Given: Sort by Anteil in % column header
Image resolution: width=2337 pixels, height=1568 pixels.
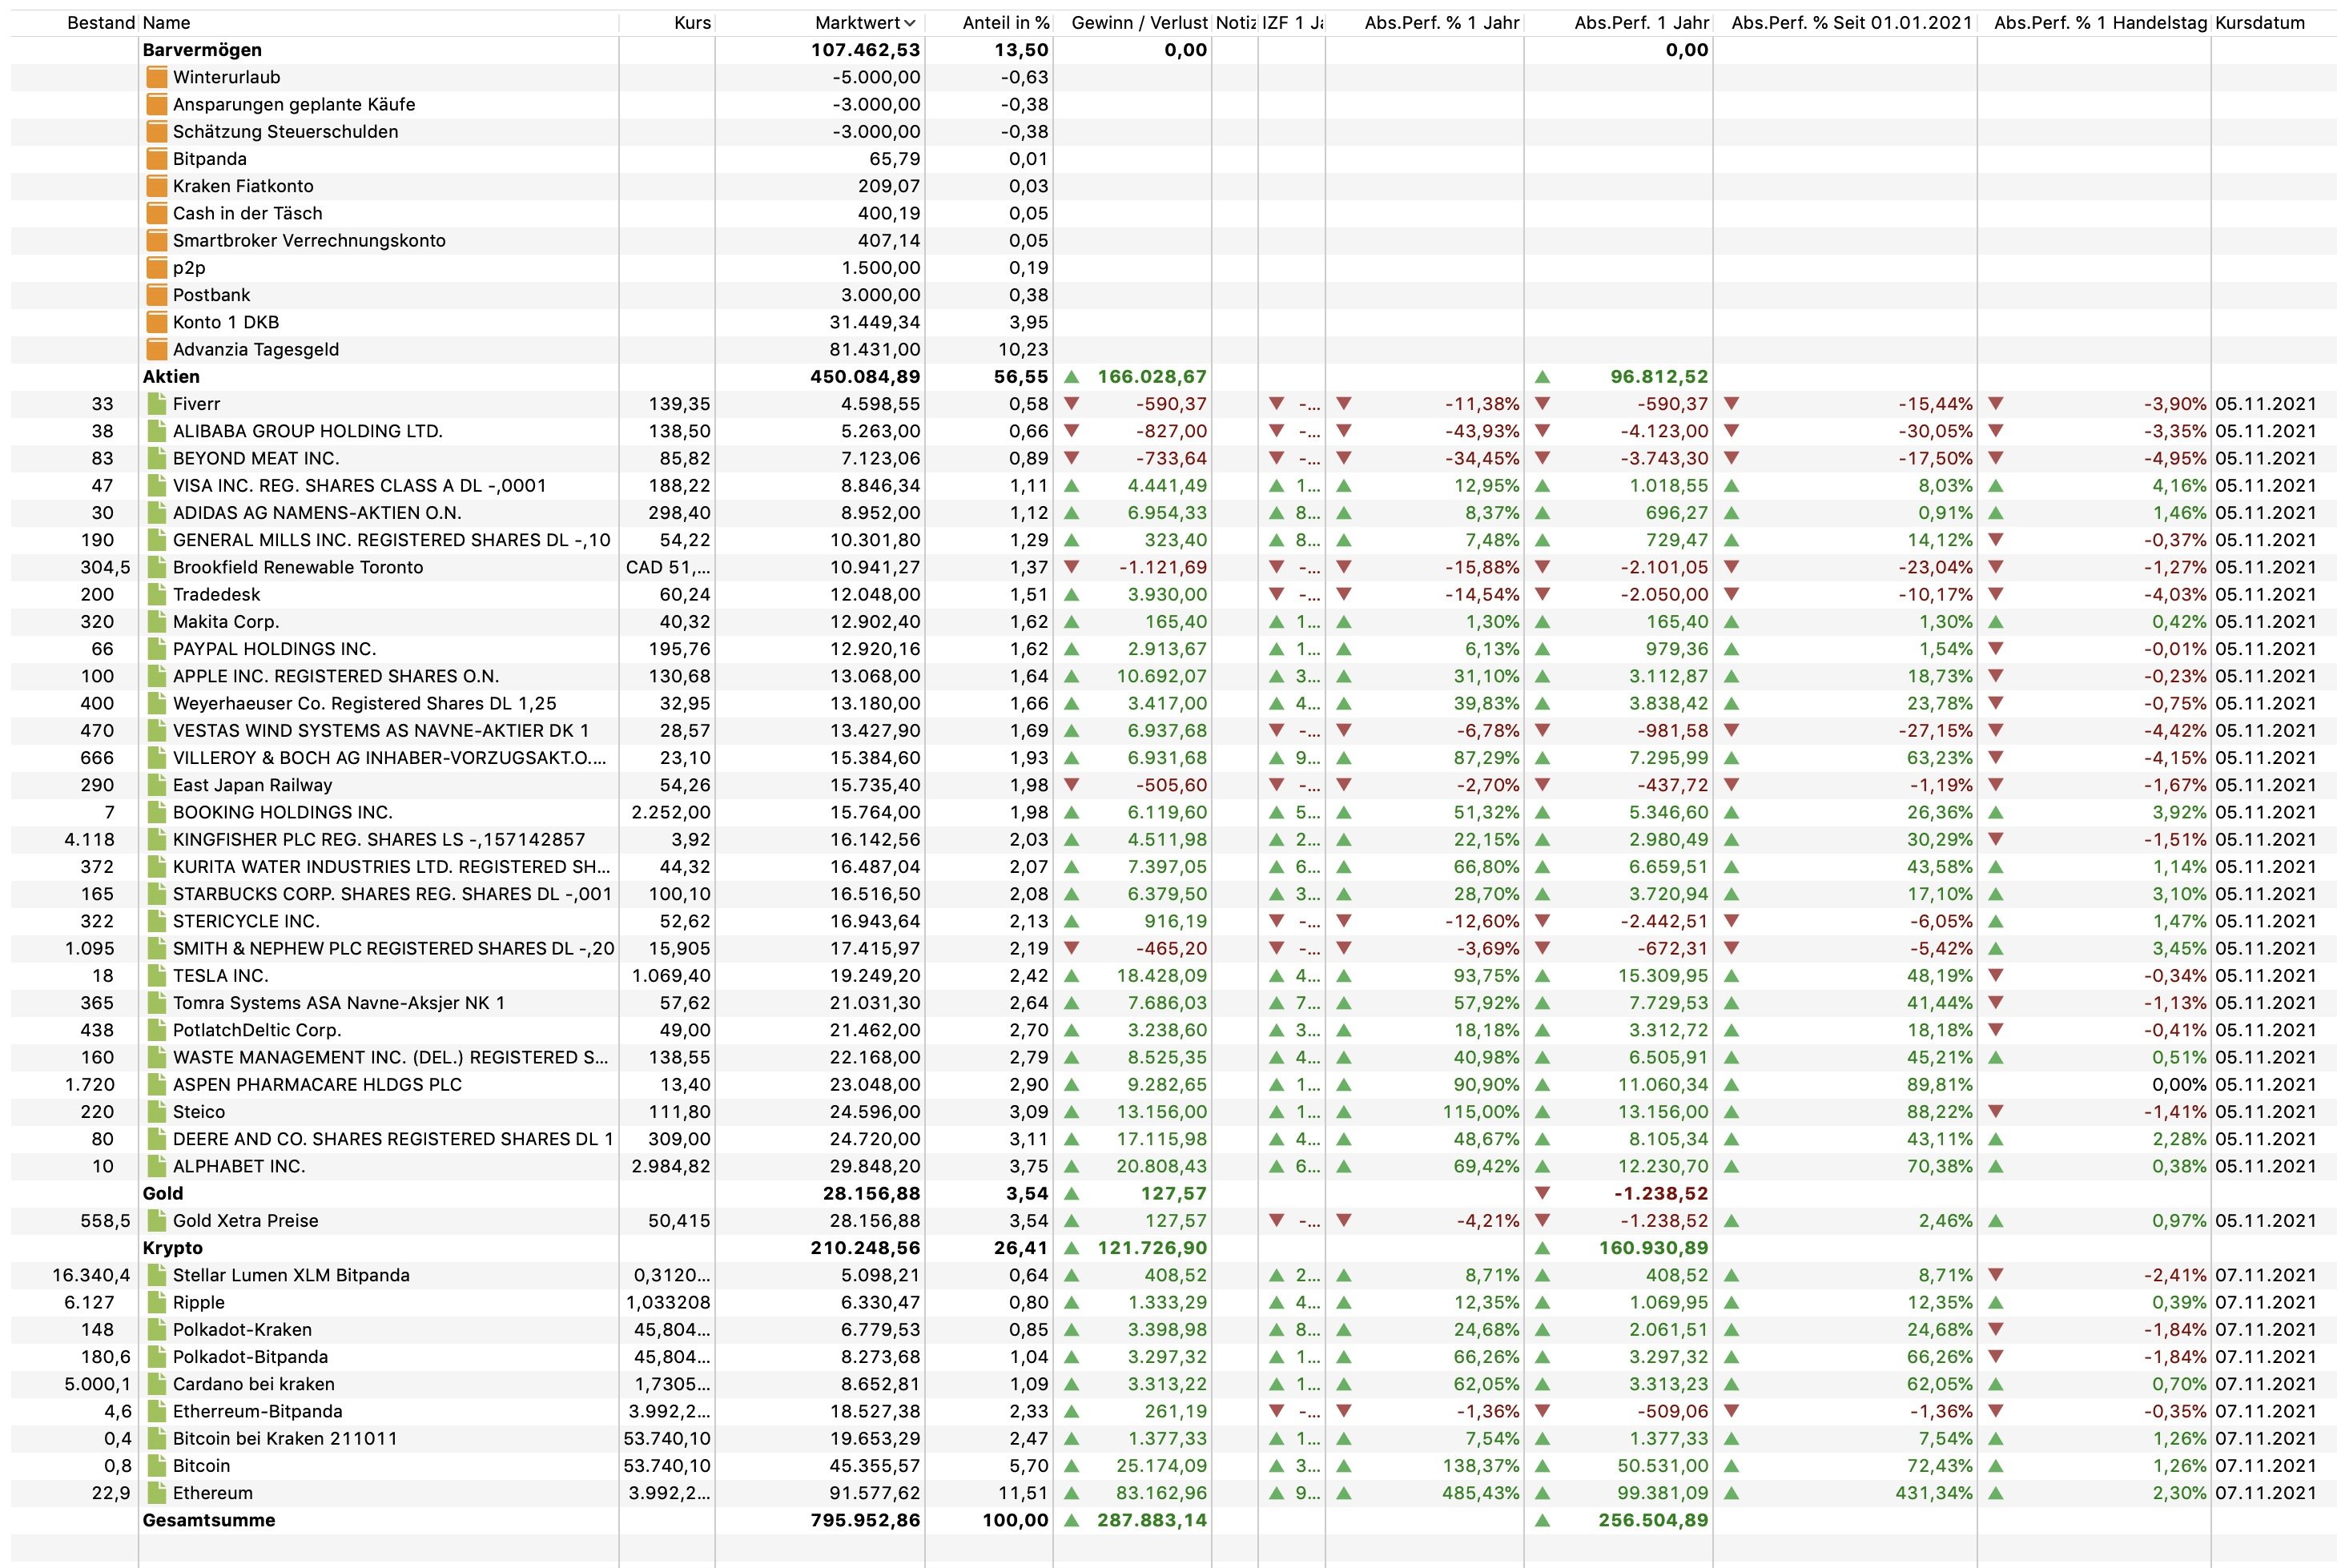Looking at the screenshot, I should point(1005,23).
